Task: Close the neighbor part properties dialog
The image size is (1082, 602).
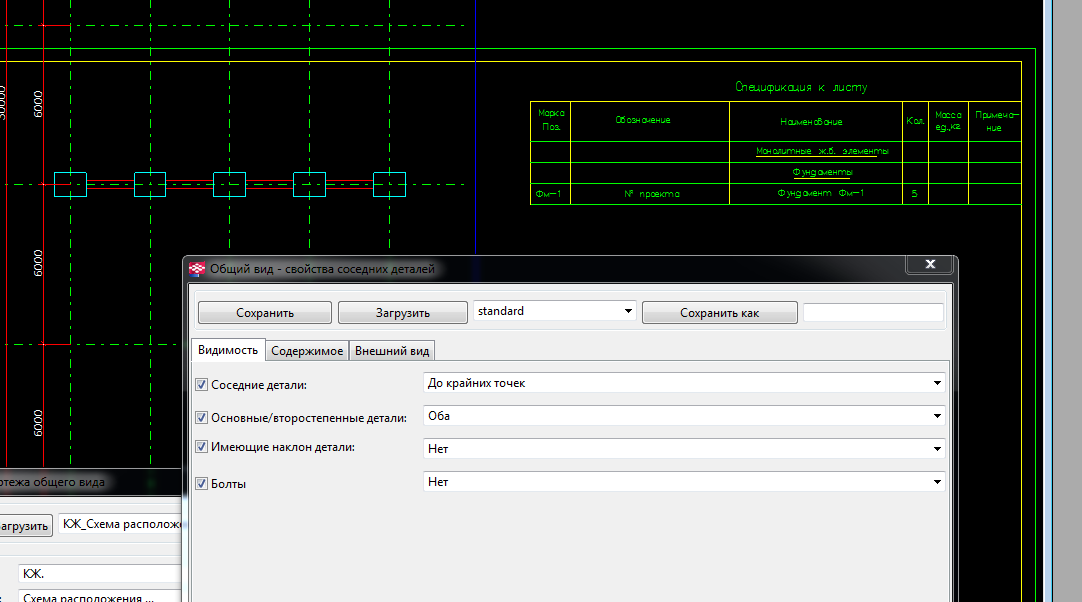Action: click(x=930, y=265)
